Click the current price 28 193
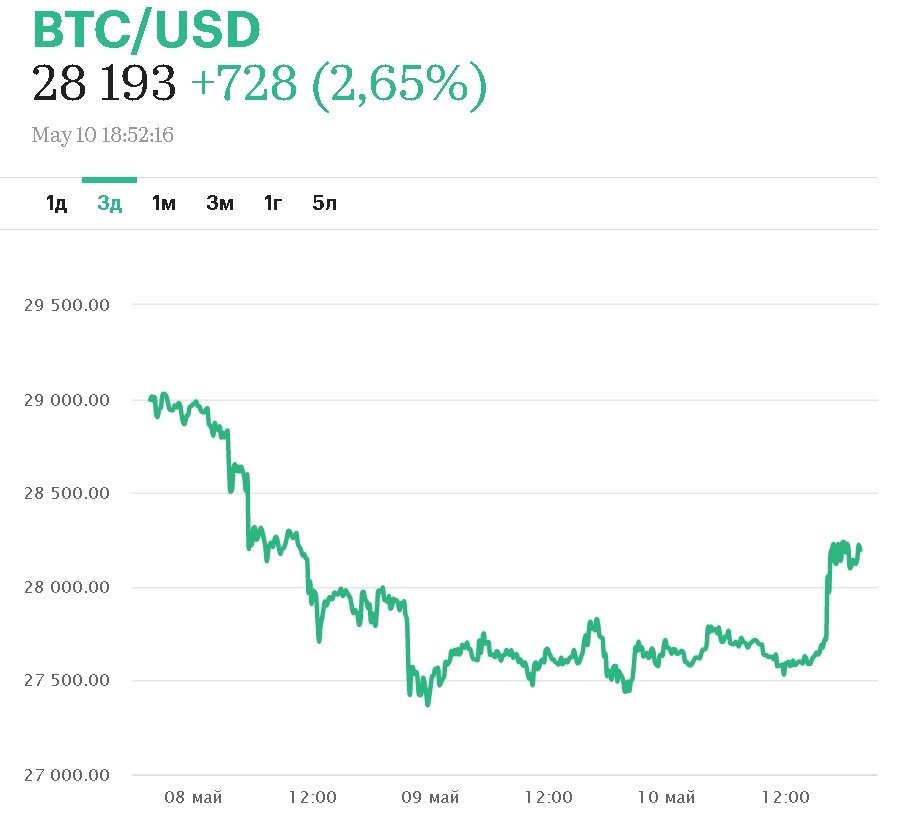The height and width of the screenshot is (833, 922). tap(104, 84)
